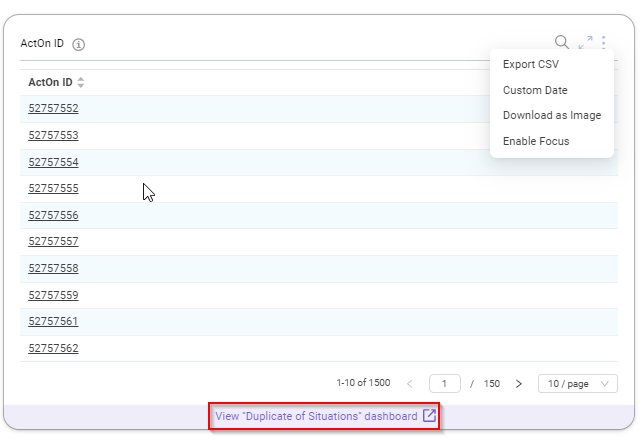Open the search magnifier icon
This screenshot has width=644, height=440.
tap(562, 42)
